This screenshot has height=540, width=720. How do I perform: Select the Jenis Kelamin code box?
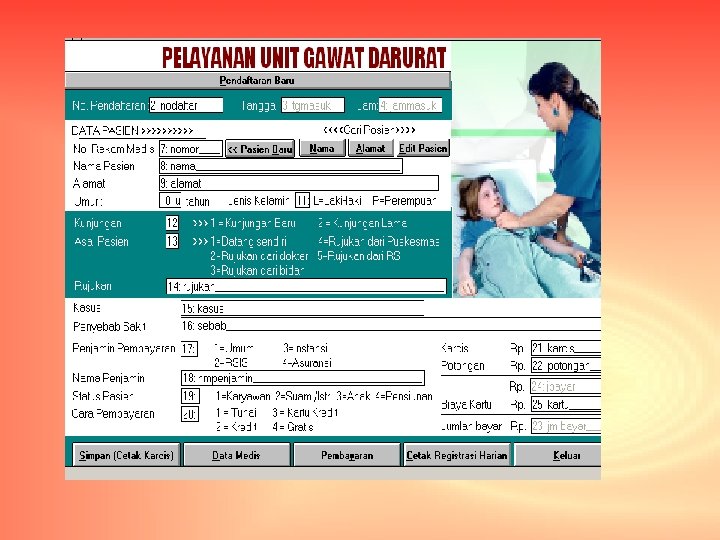click(302, 201)
